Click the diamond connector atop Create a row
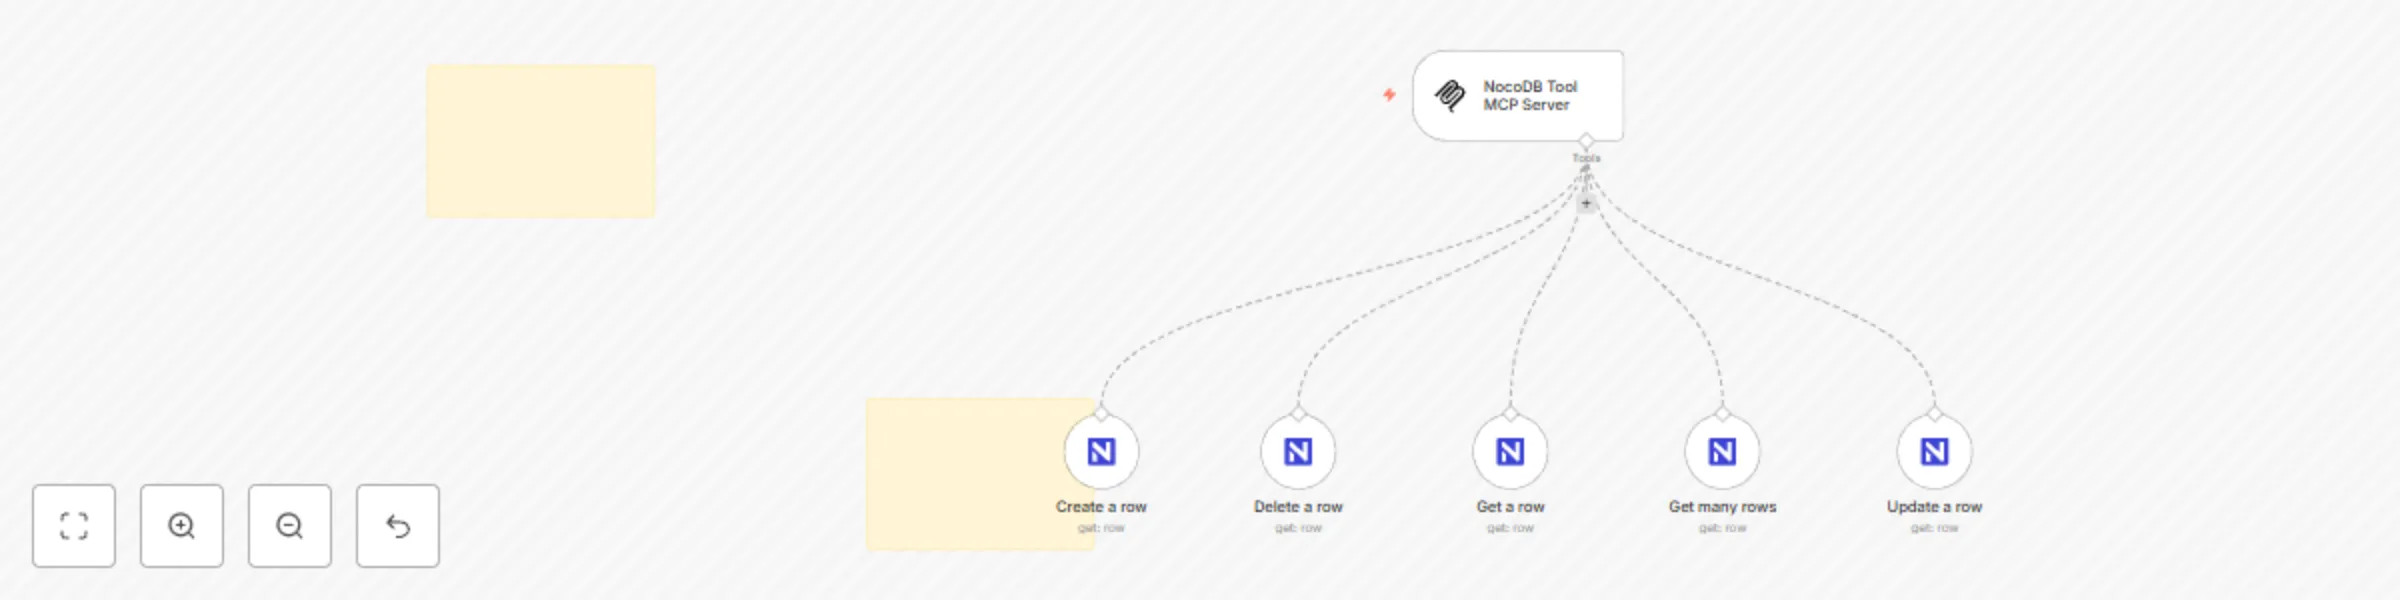The image size is (2400, 600). (1101, 414)
